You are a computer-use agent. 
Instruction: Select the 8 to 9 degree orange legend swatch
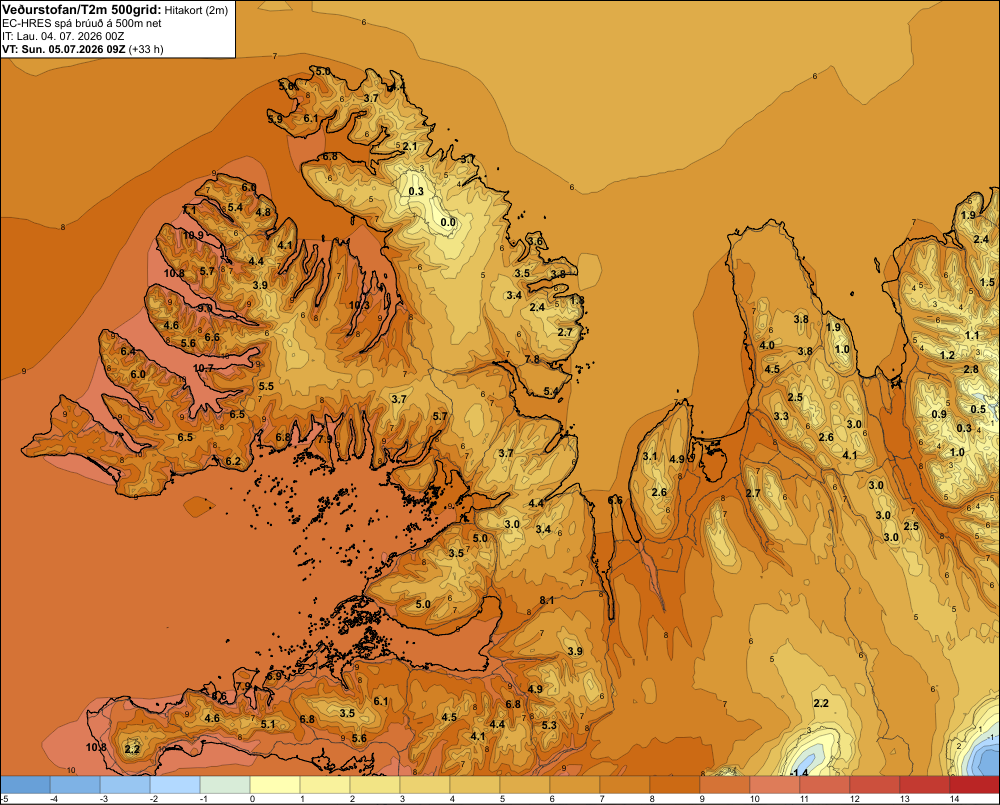675,785
